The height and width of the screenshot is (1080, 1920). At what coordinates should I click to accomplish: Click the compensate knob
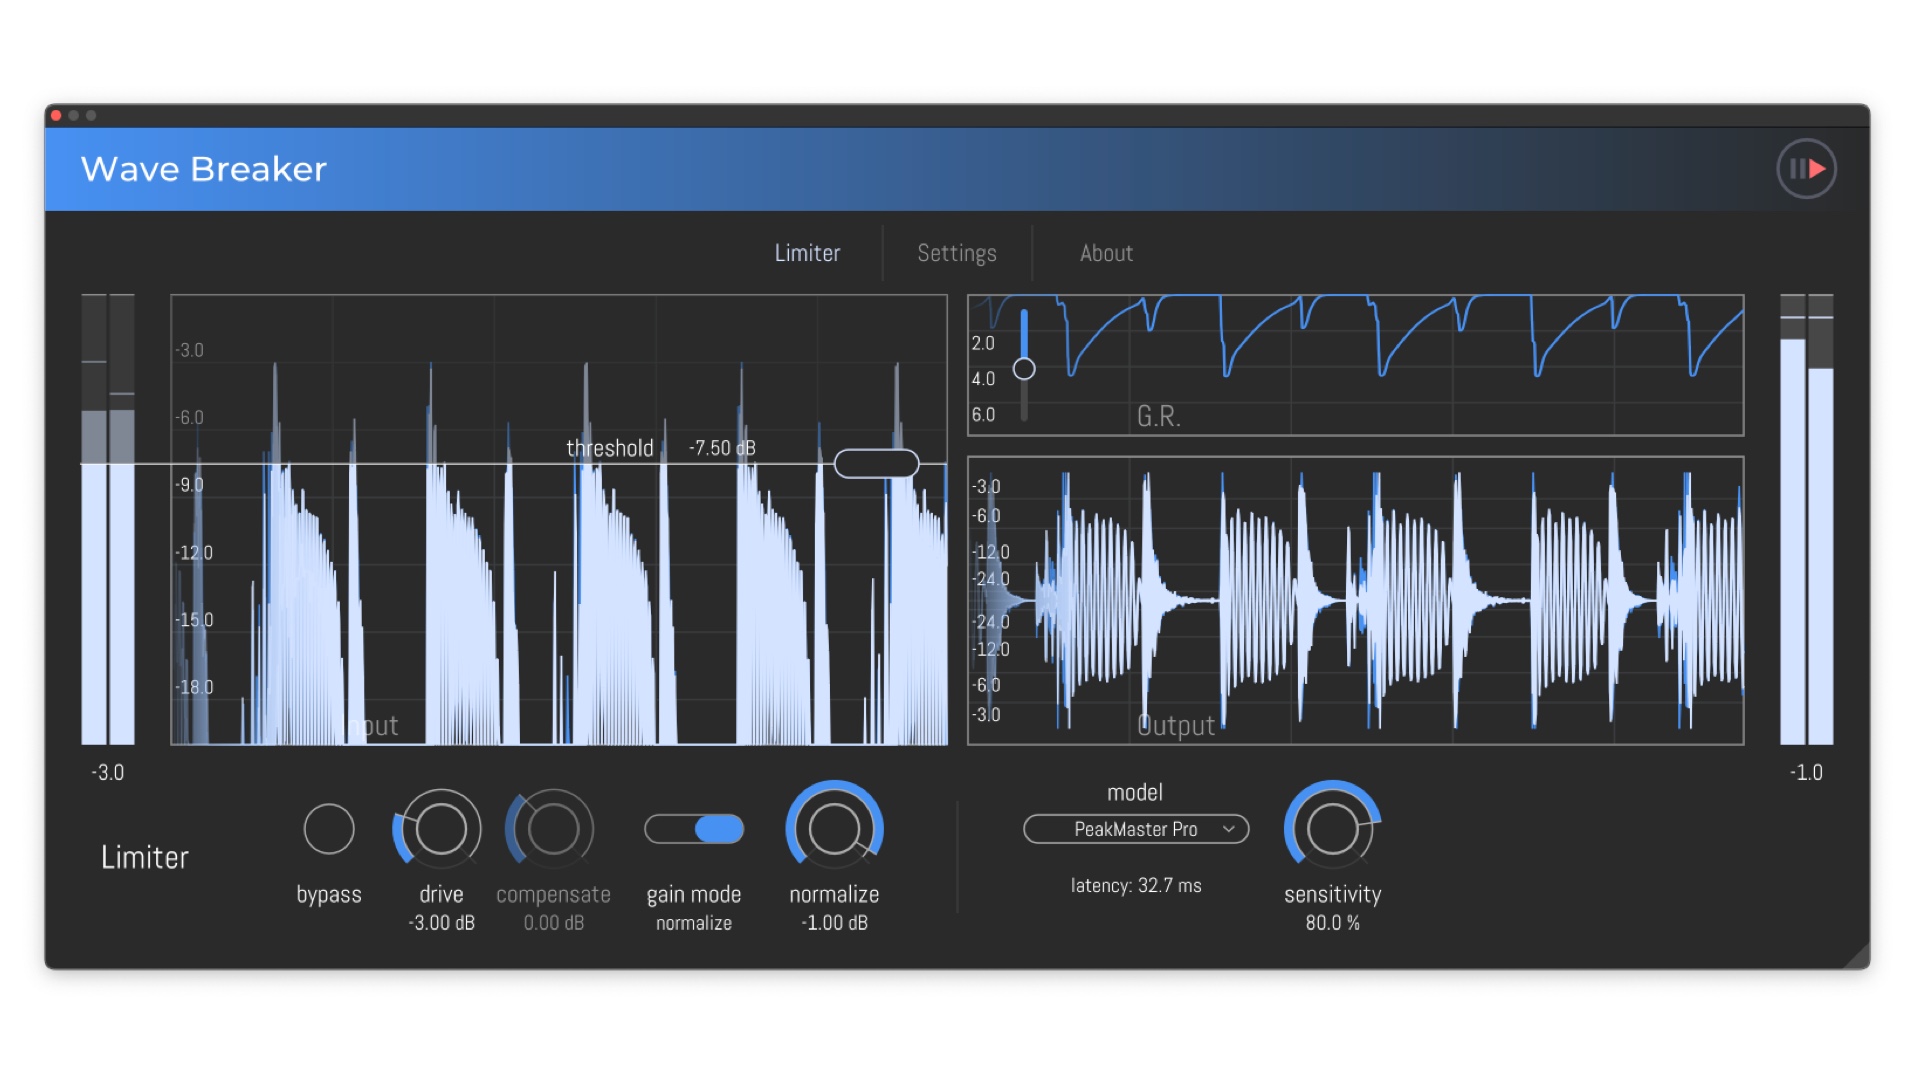point(553,829)
